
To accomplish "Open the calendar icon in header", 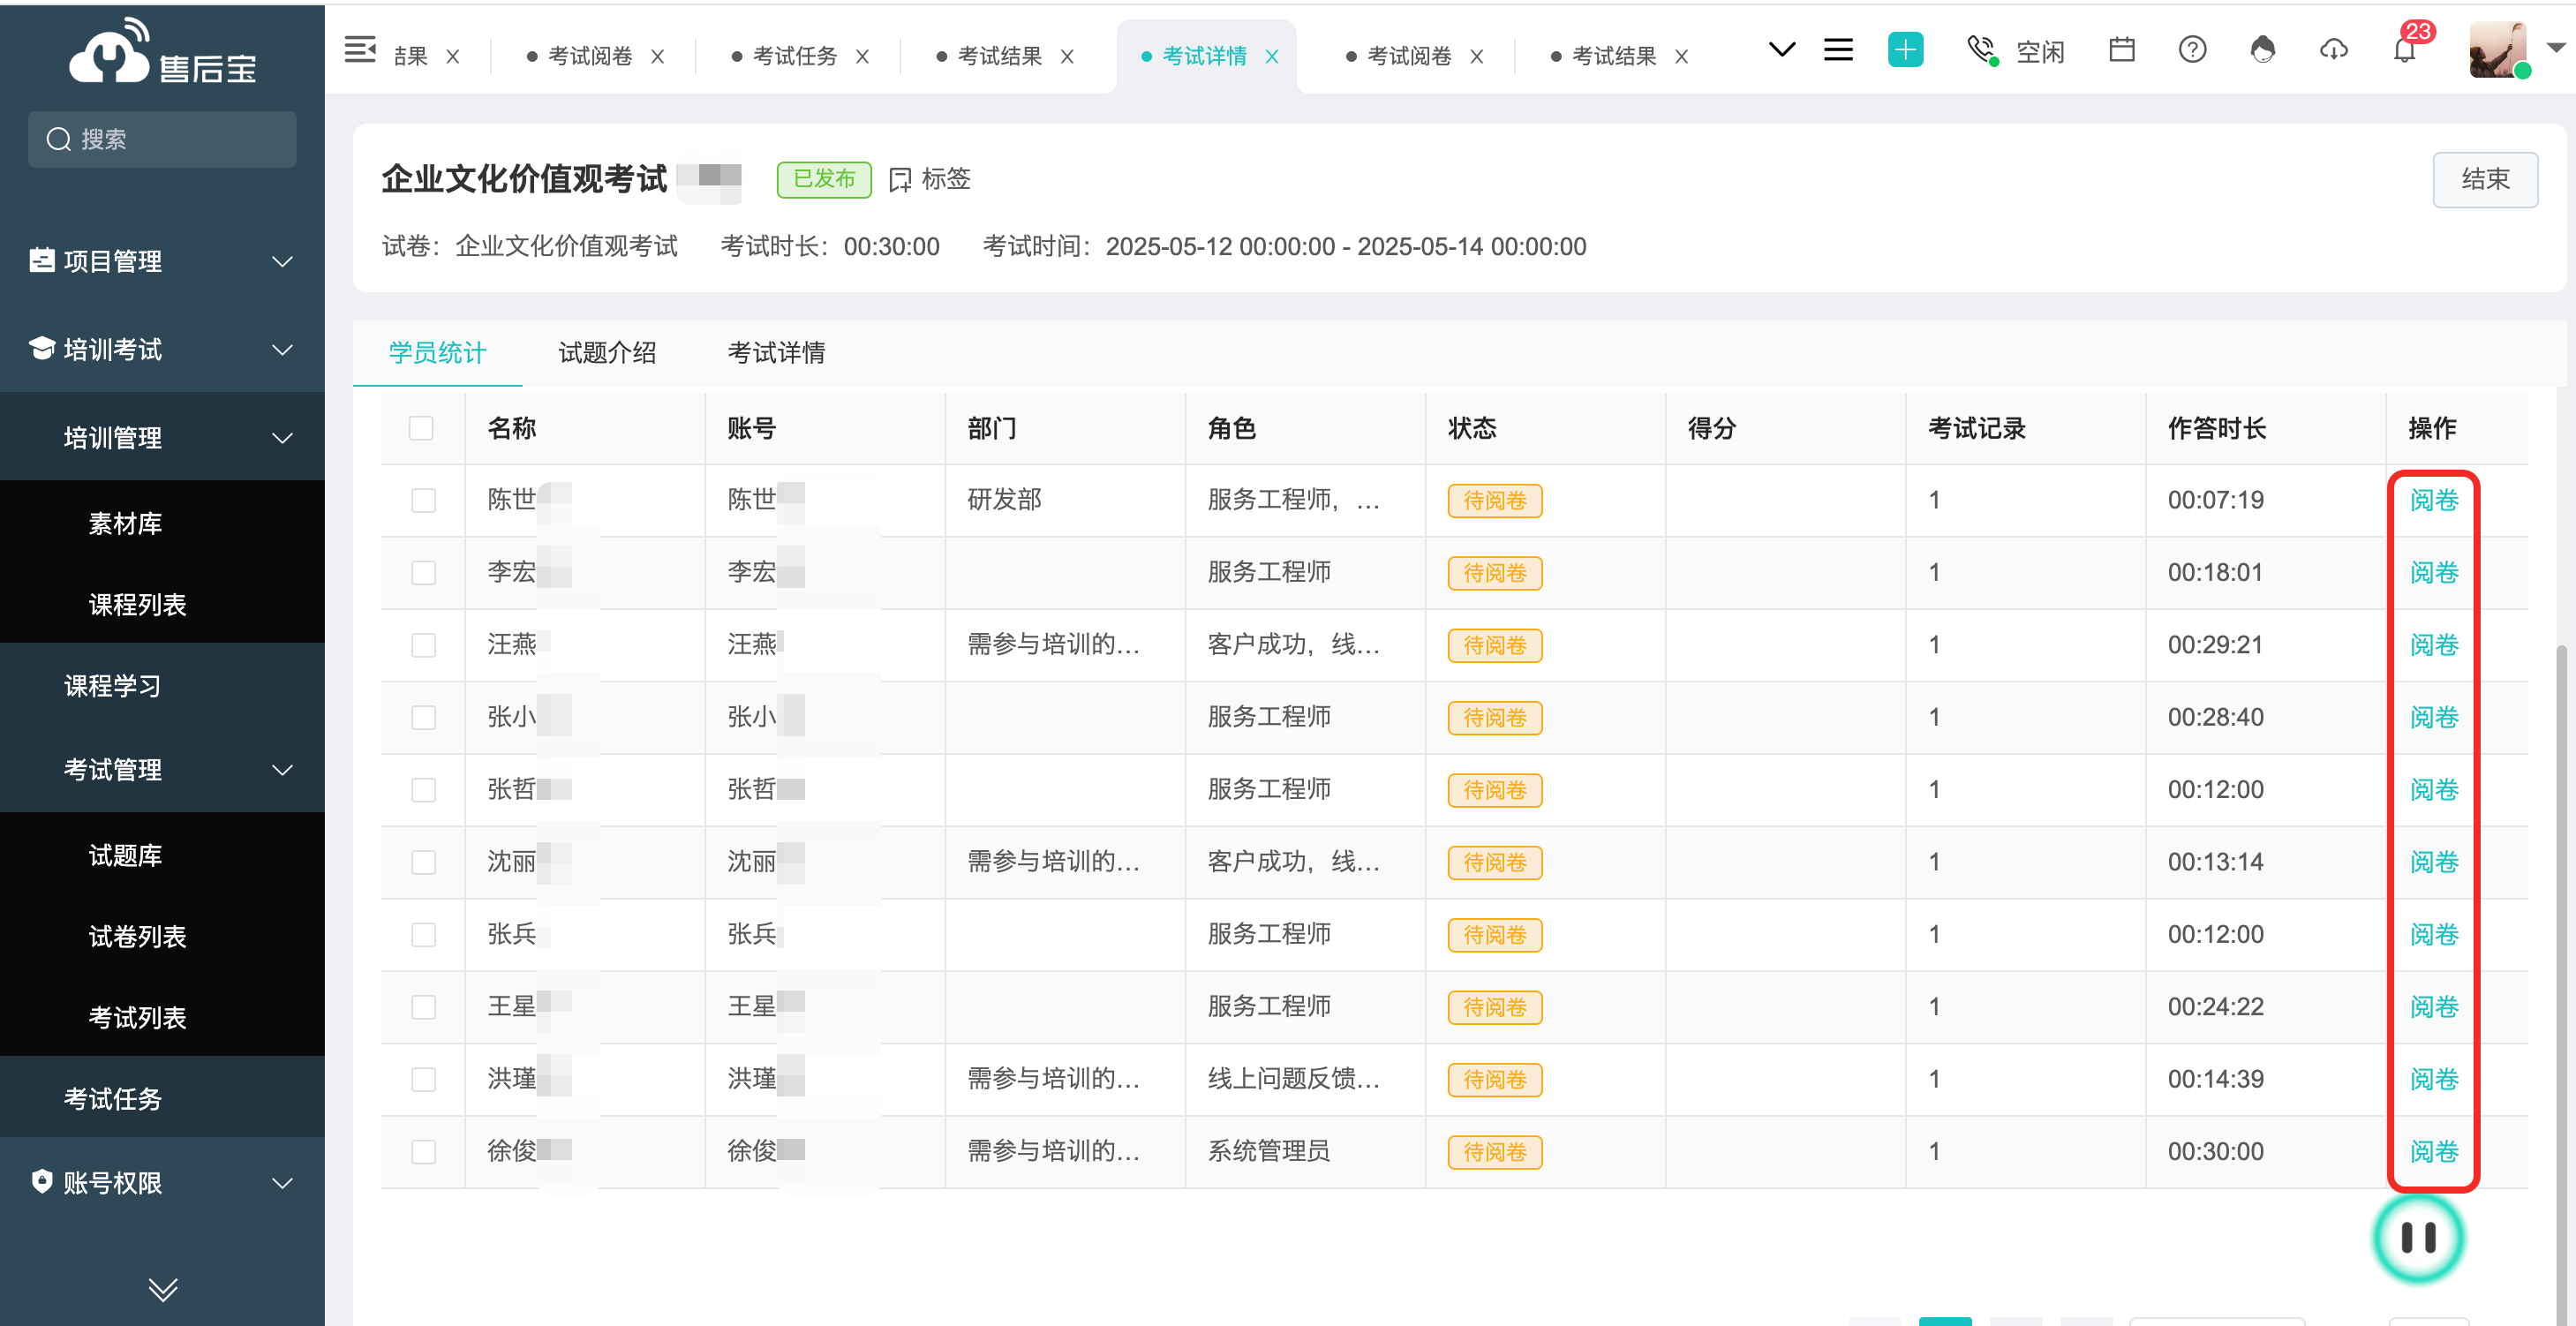I will (x=2121, y=49).
